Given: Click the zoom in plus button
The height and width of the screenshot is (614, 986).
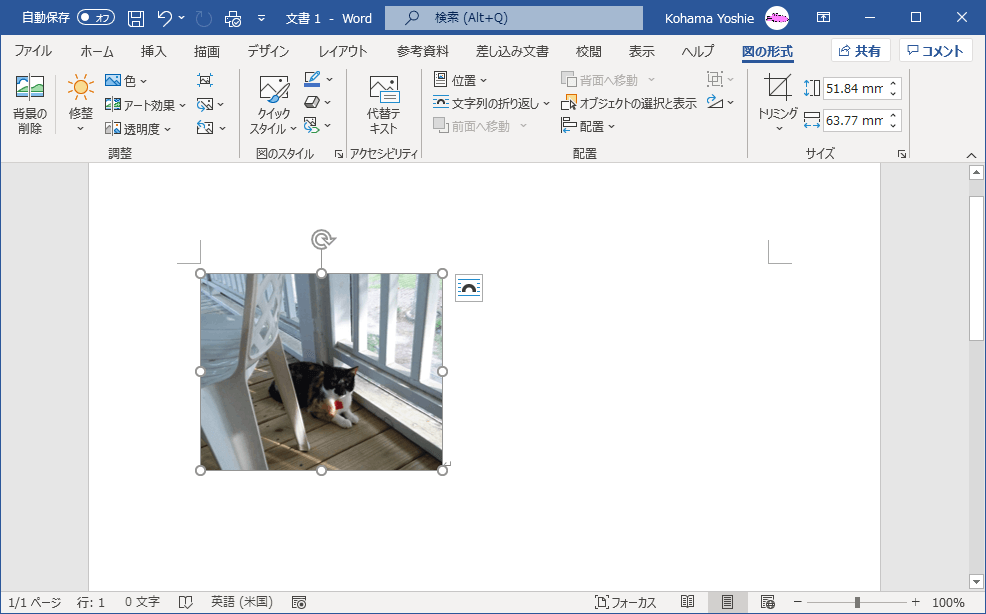Looking at the screenshot, I should point(916,603).
